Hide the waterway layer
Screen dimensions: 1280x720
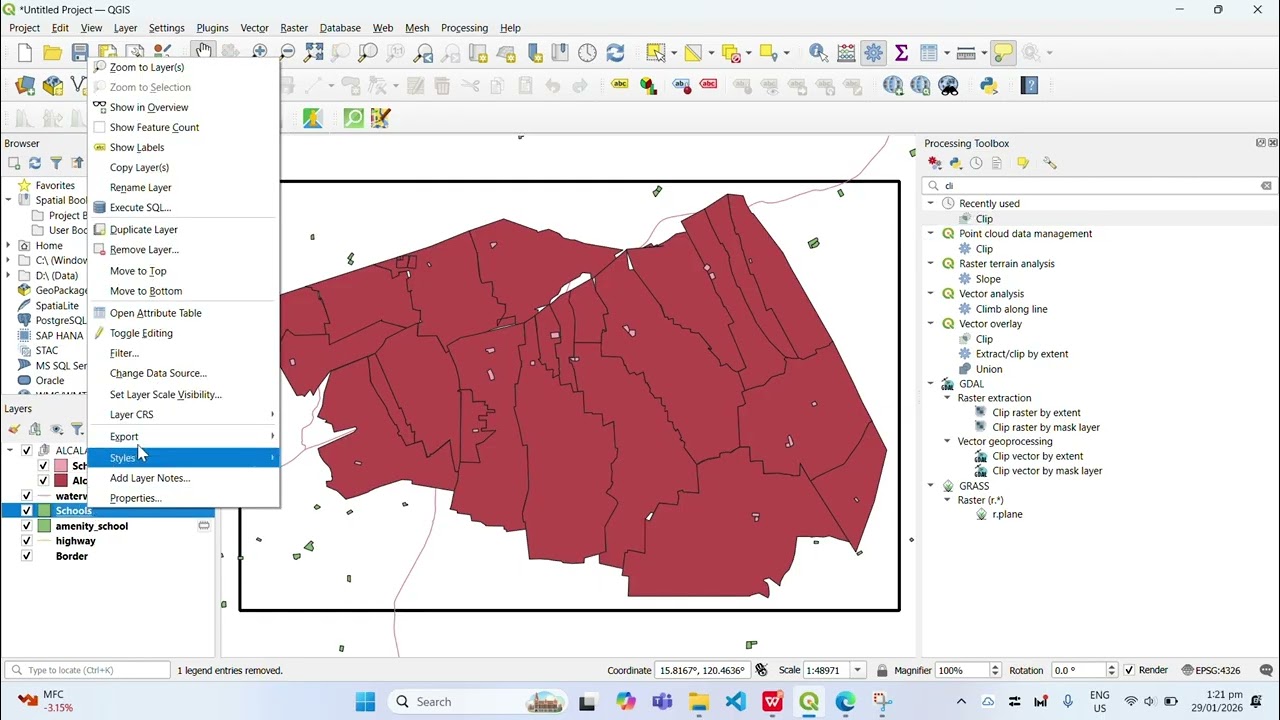(27, 496)
